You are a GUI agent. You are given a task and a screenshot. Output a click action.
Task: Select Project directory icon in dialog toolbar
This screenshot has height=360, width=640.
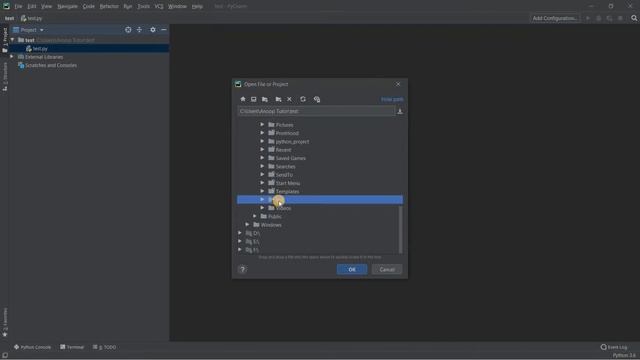coord(265,99)
